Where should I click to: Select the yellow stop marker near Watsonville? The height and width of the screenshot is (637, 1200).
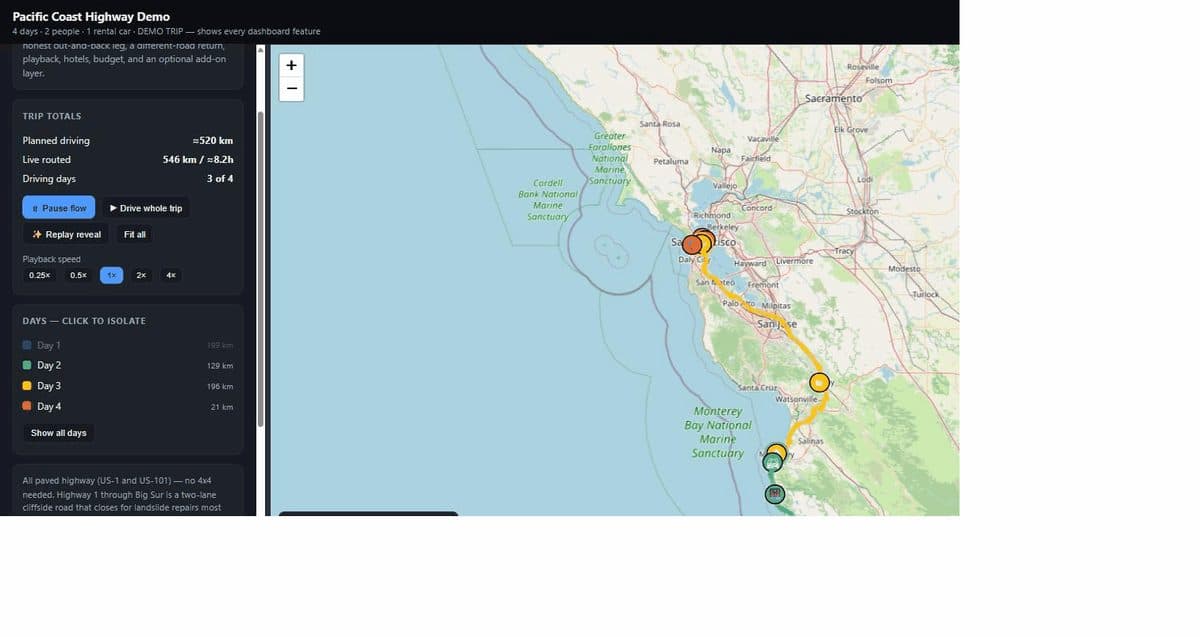coord(819,382)
